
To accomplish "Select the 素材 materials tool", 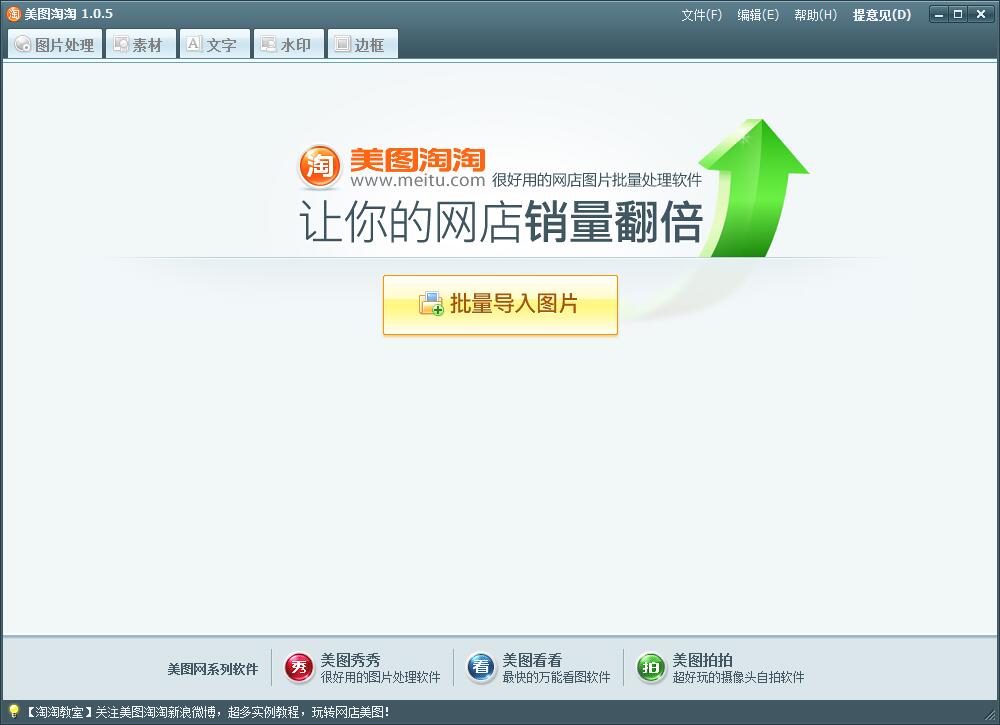I will [x=140, y=43].
